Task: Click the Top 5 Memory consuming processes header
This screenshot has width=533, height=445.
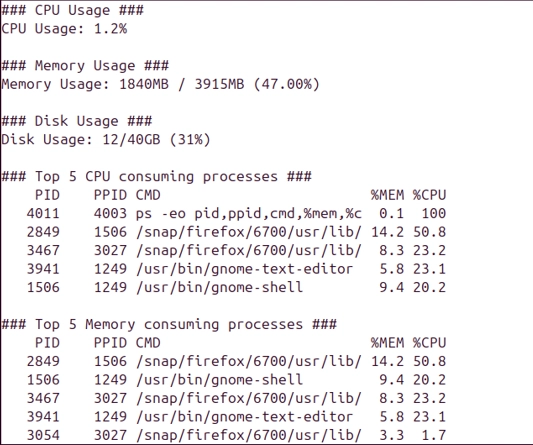Action: coord(169,324)
